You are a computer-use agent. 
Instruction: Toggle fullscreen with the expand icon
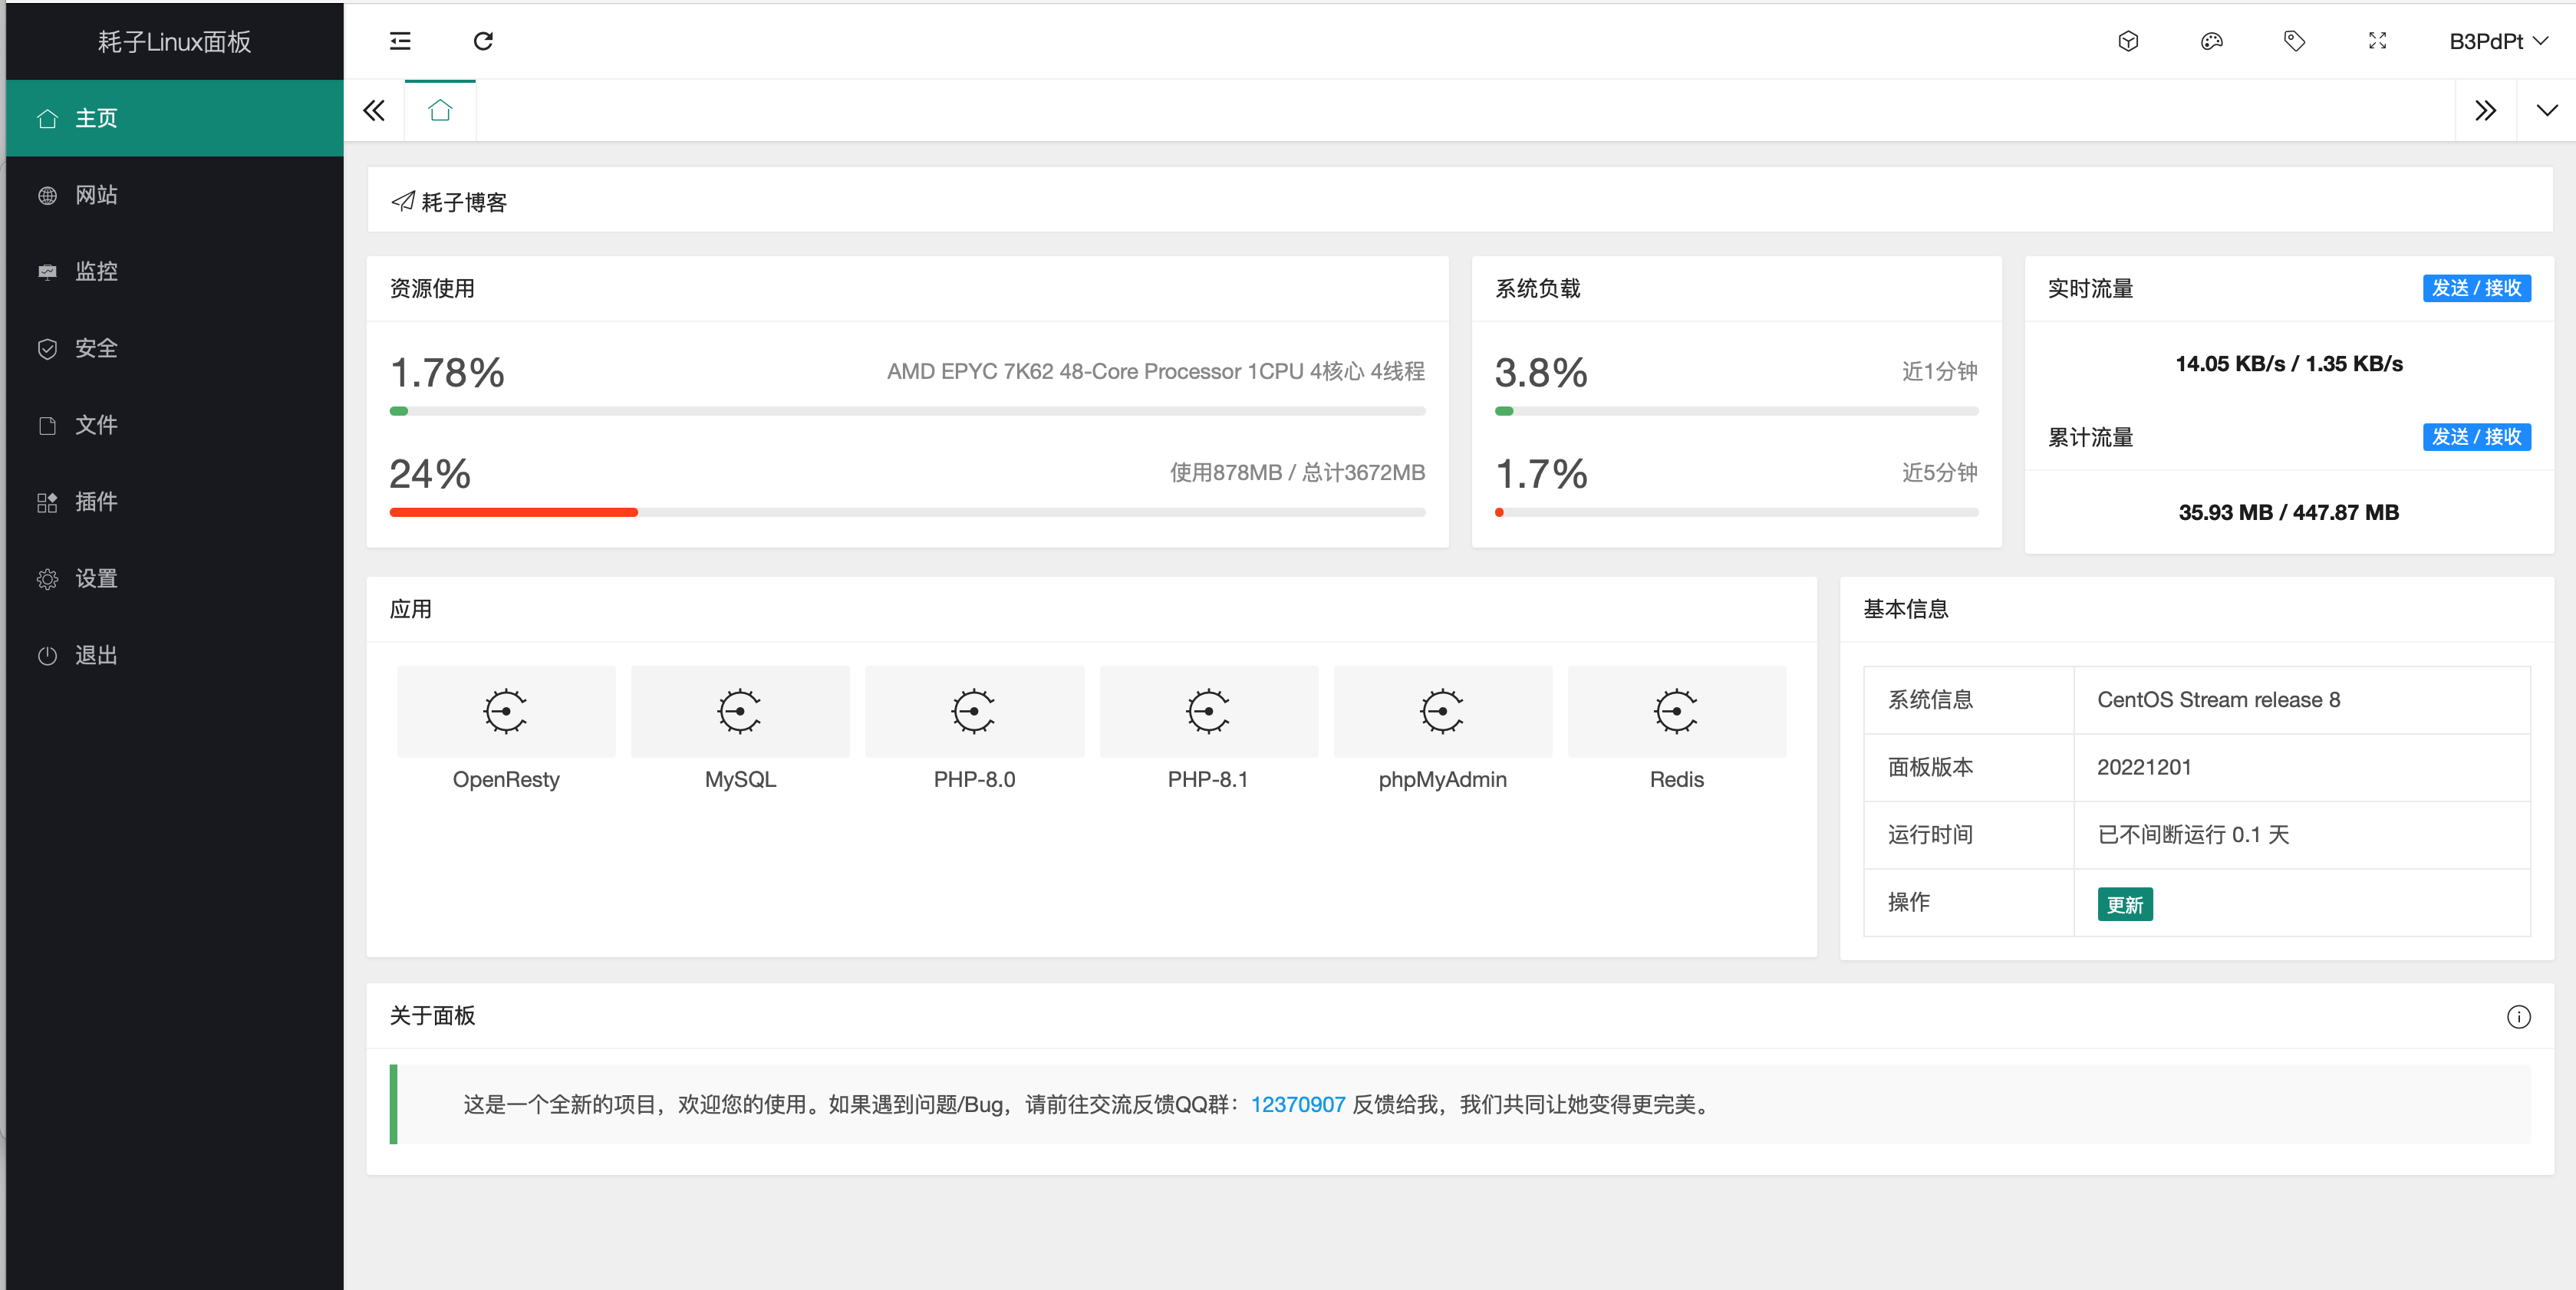(x=2377, y=41)
